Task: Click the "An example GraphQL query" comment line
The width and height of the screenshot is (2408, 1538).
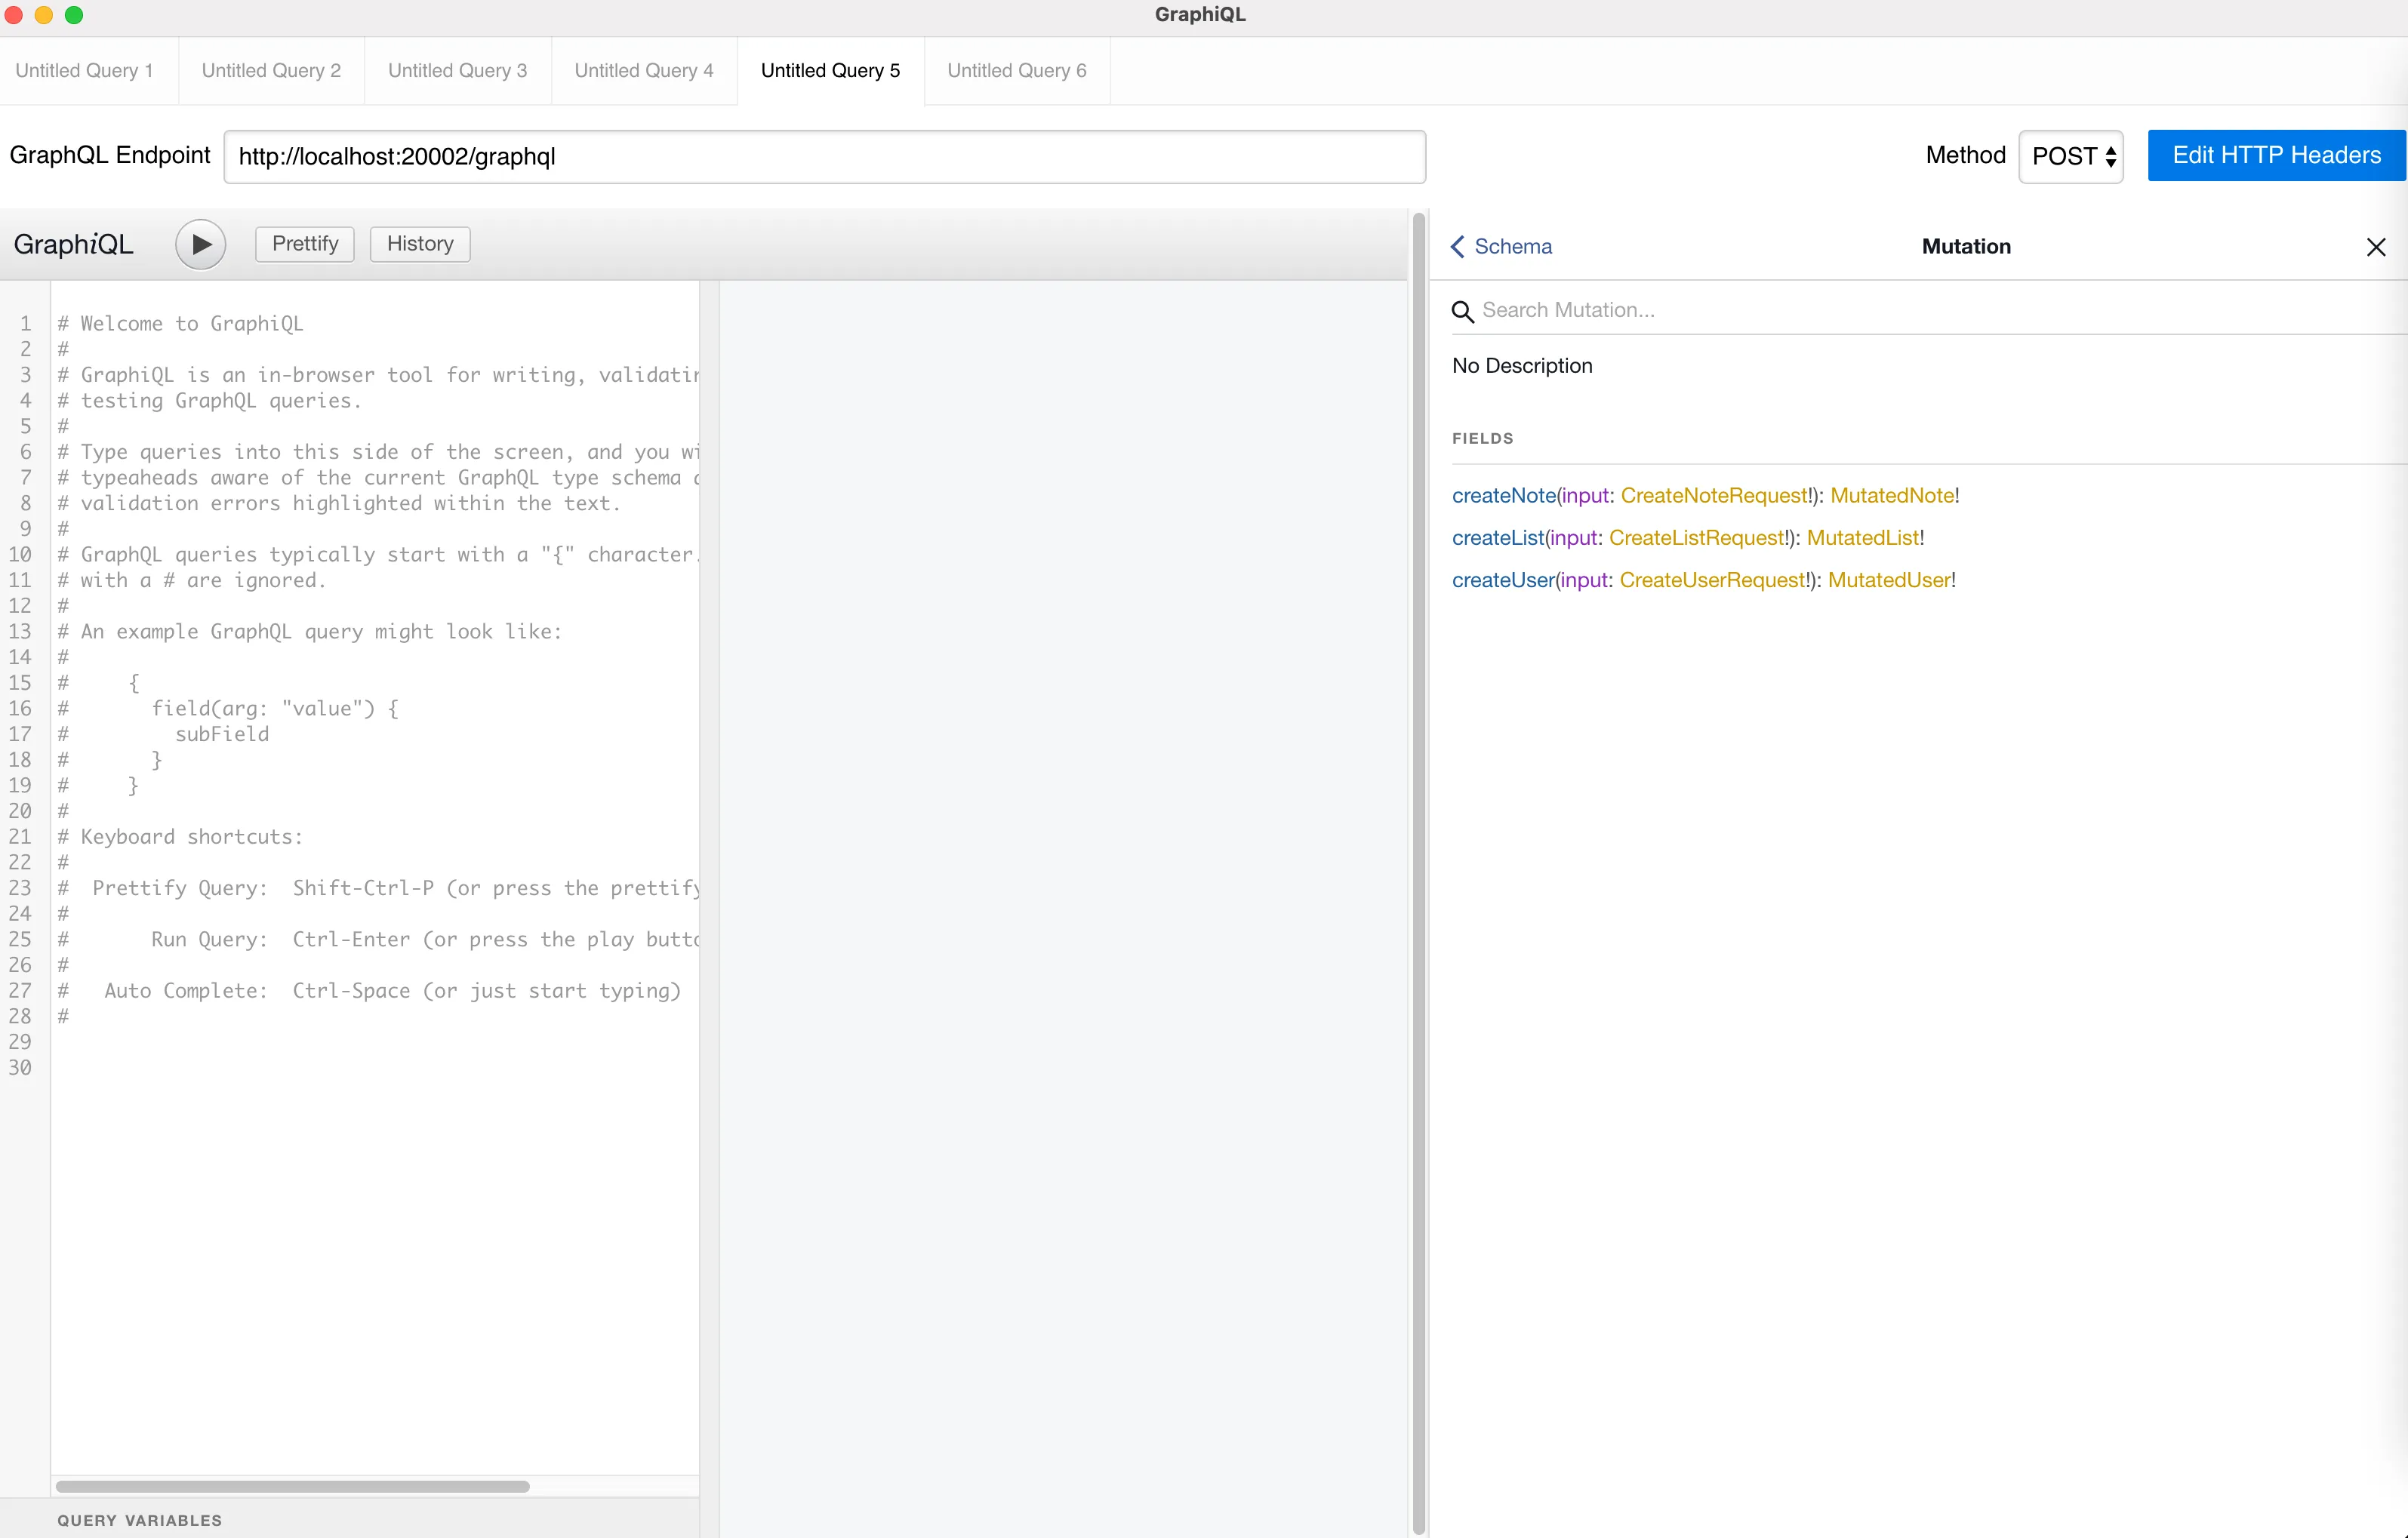Action: tap(309, 631)
